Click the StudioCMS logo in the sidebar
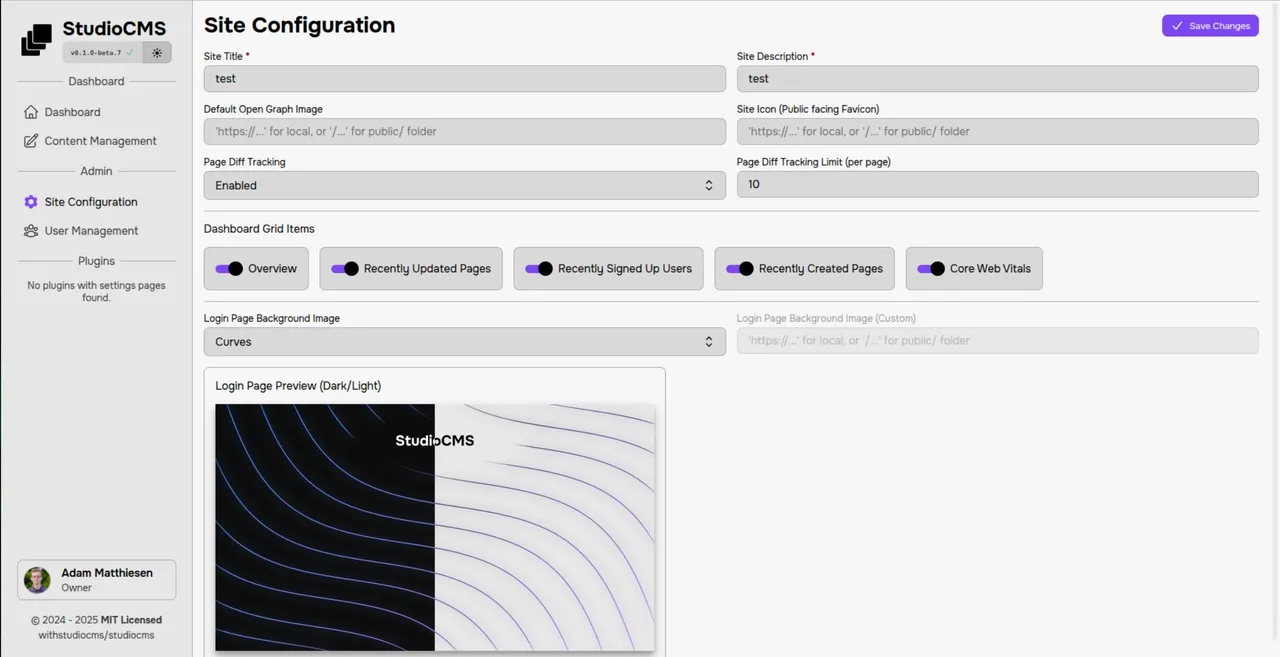Image resolution: width=1280 pixels, height=657 pixels. [x=36, y=40]
